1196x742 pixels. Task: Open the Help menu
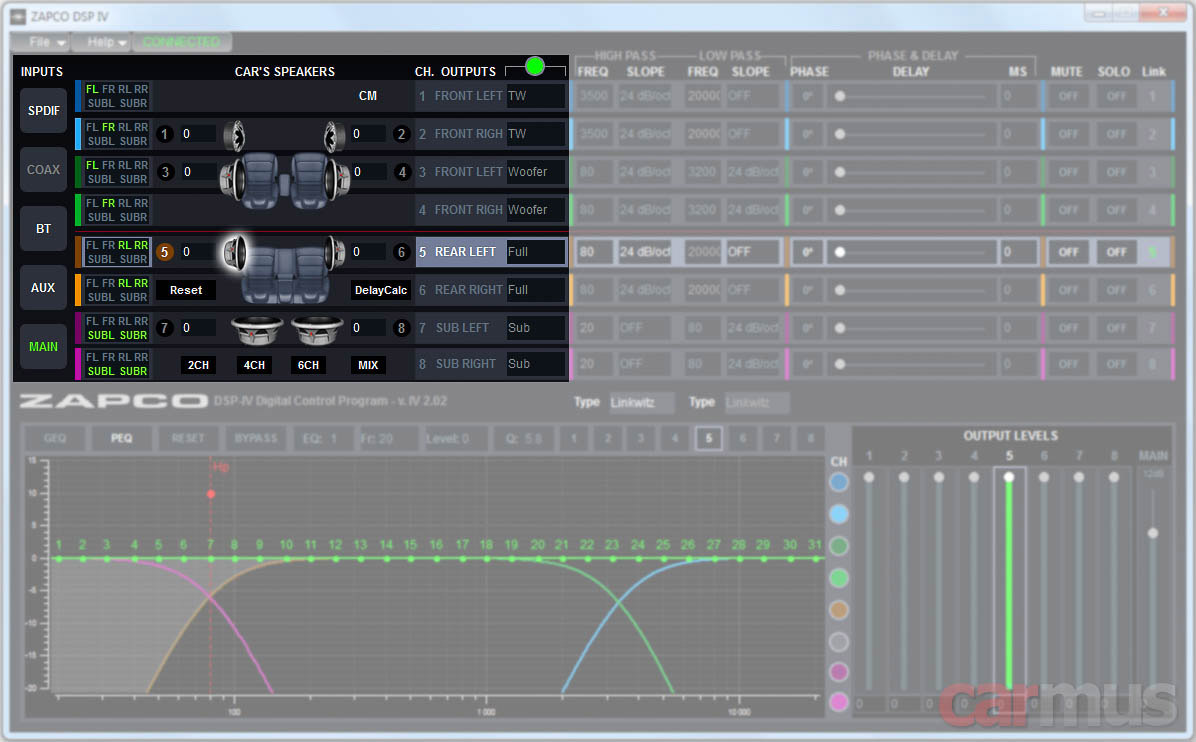(101, 42)
